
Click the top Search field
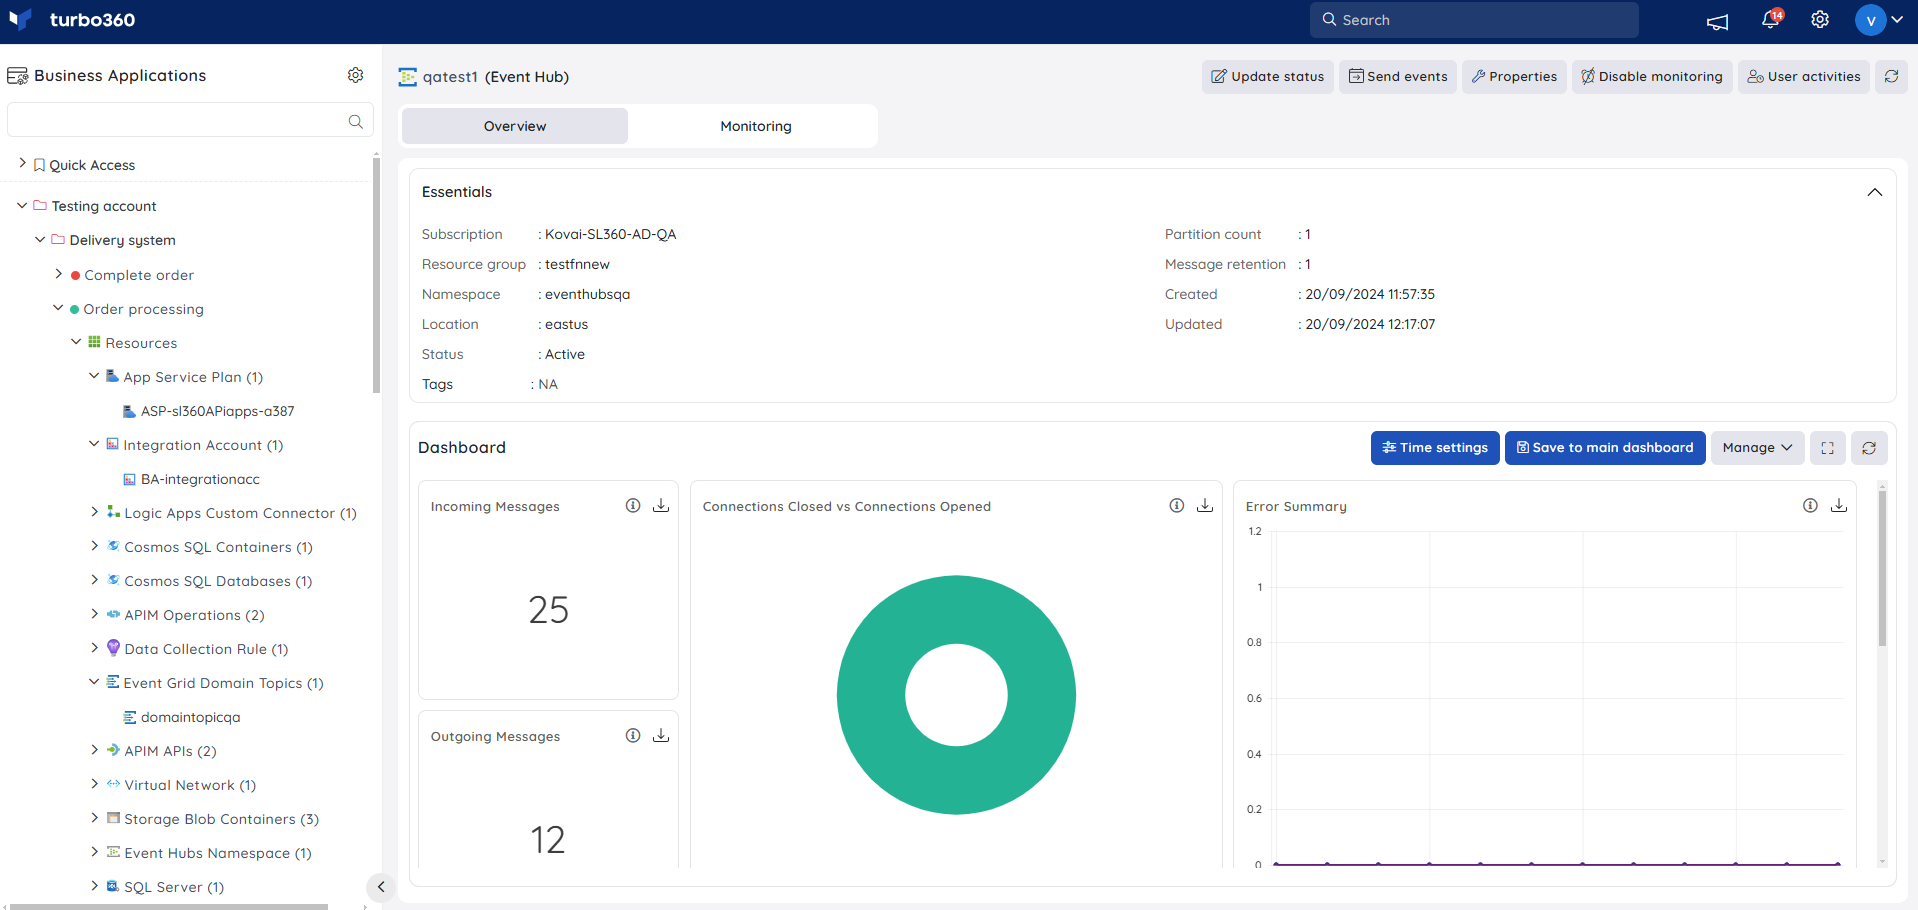coord(1474,20)
